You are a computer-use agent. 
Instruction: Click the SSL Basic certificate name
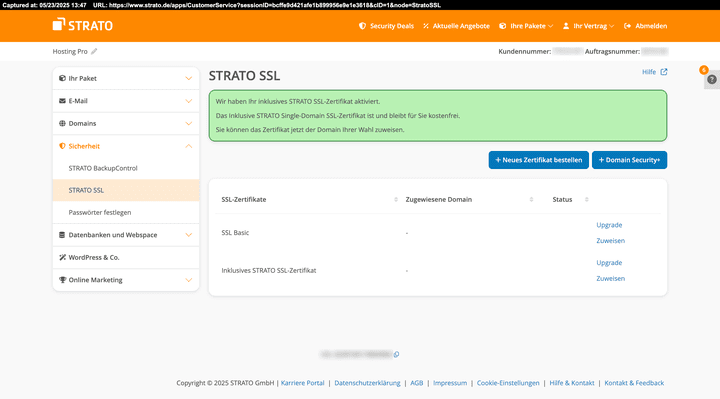click(x=235, y=233)
